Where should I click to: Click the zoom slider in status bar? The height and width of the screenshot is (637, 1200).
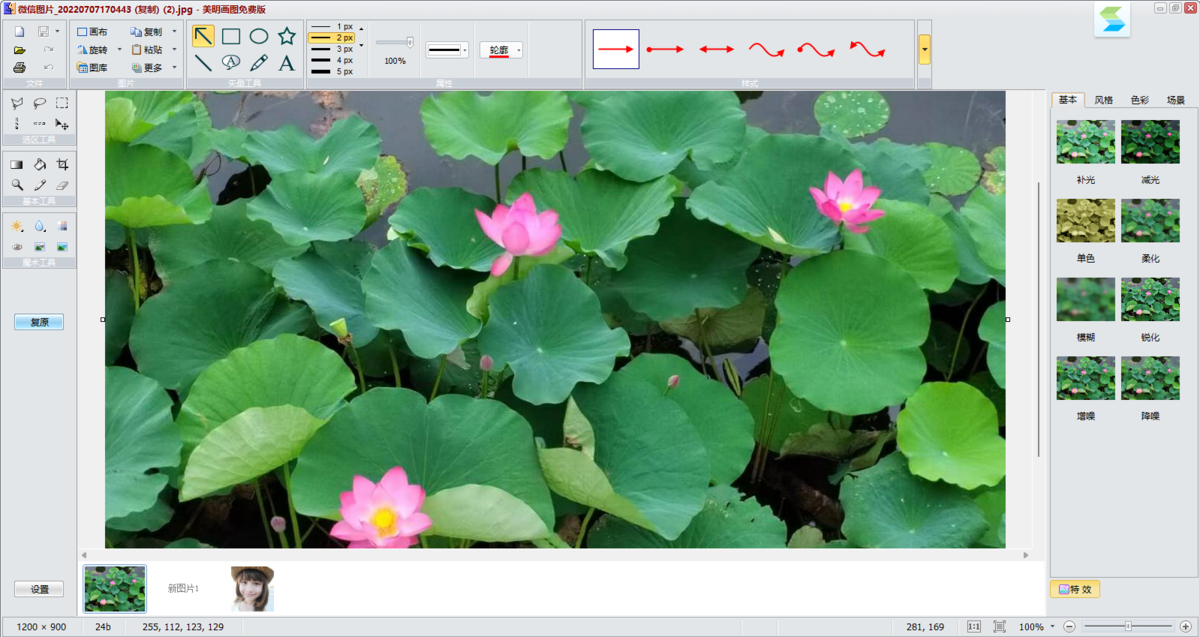click(x=1128, y=627)
